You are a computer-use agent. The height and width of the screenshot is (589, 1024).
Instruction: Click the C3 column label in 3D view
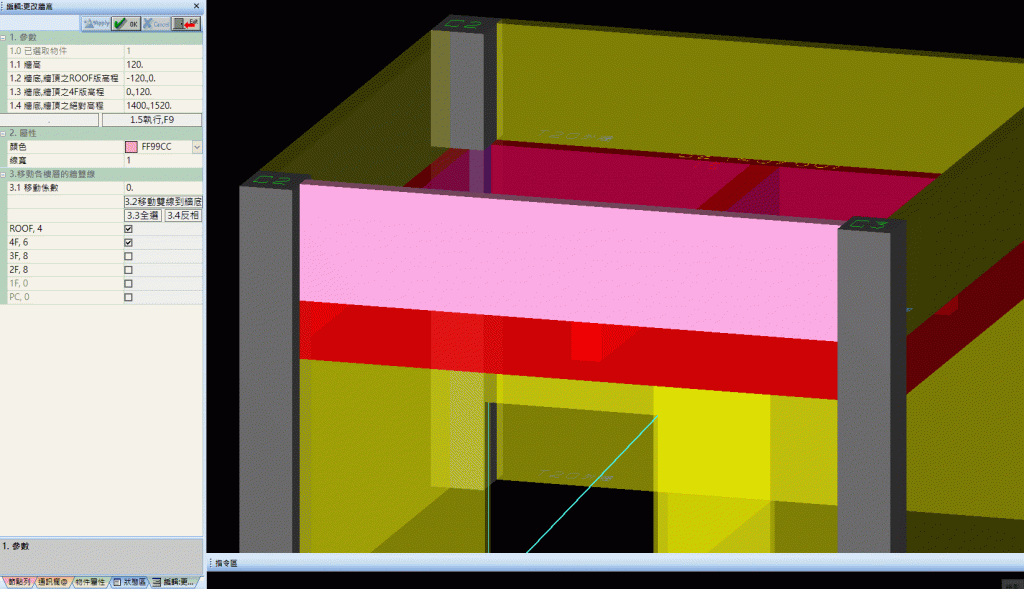(x=870, y=225)
